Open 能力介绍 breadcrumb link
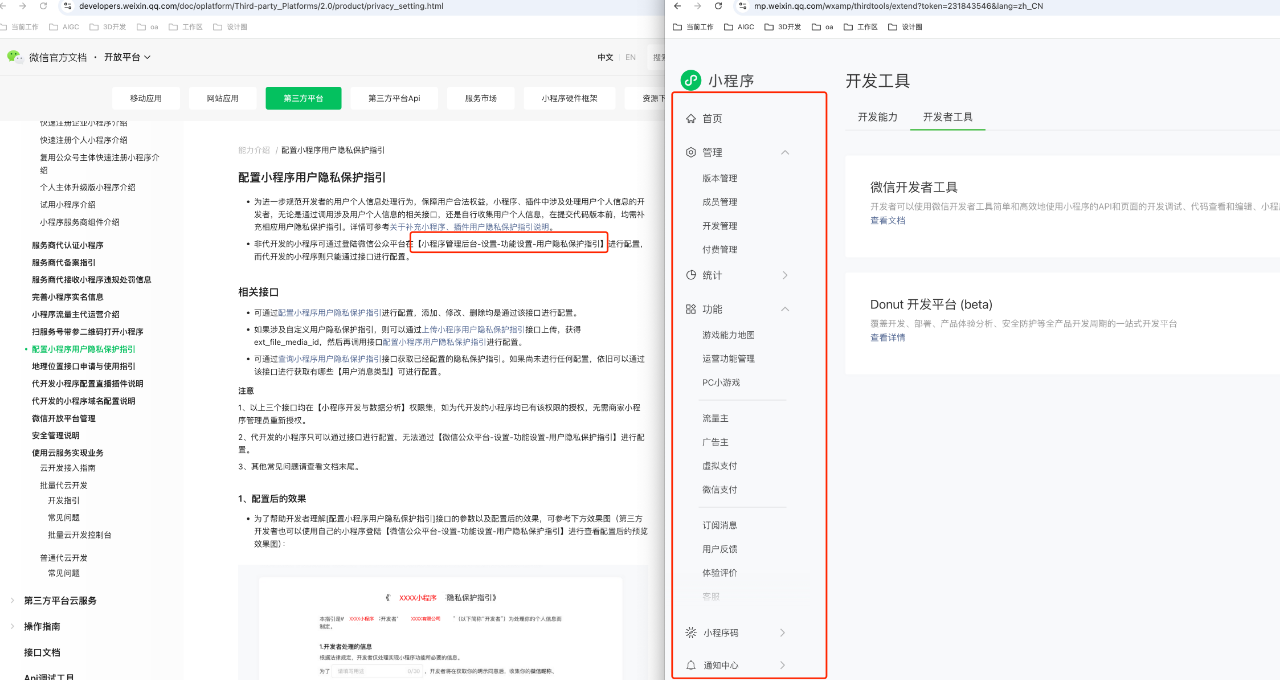Screen dimensions: 1280x680 254,149
